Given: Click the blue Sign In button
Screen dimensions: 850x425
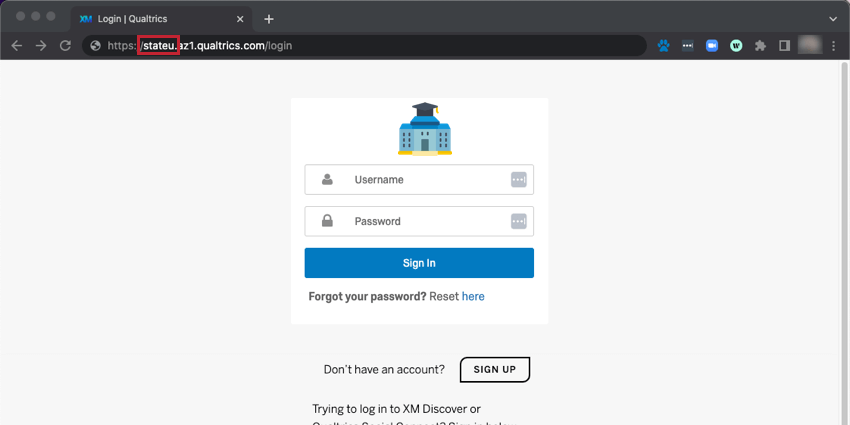Looking at the screenshot, I should pos(419,263).
